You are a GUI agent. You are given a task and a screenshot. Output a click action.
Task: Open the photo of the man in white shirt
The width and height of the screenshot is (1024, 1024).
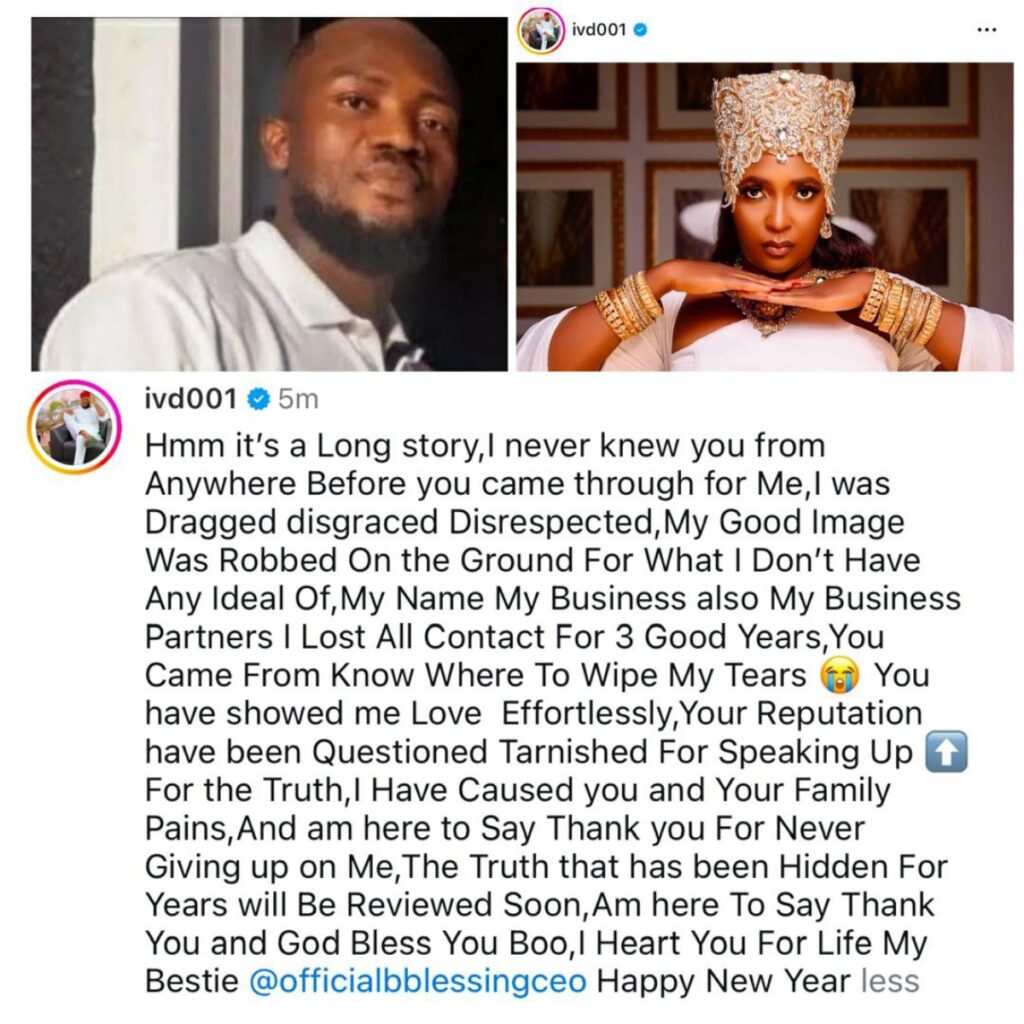click(x=269, y=194)
